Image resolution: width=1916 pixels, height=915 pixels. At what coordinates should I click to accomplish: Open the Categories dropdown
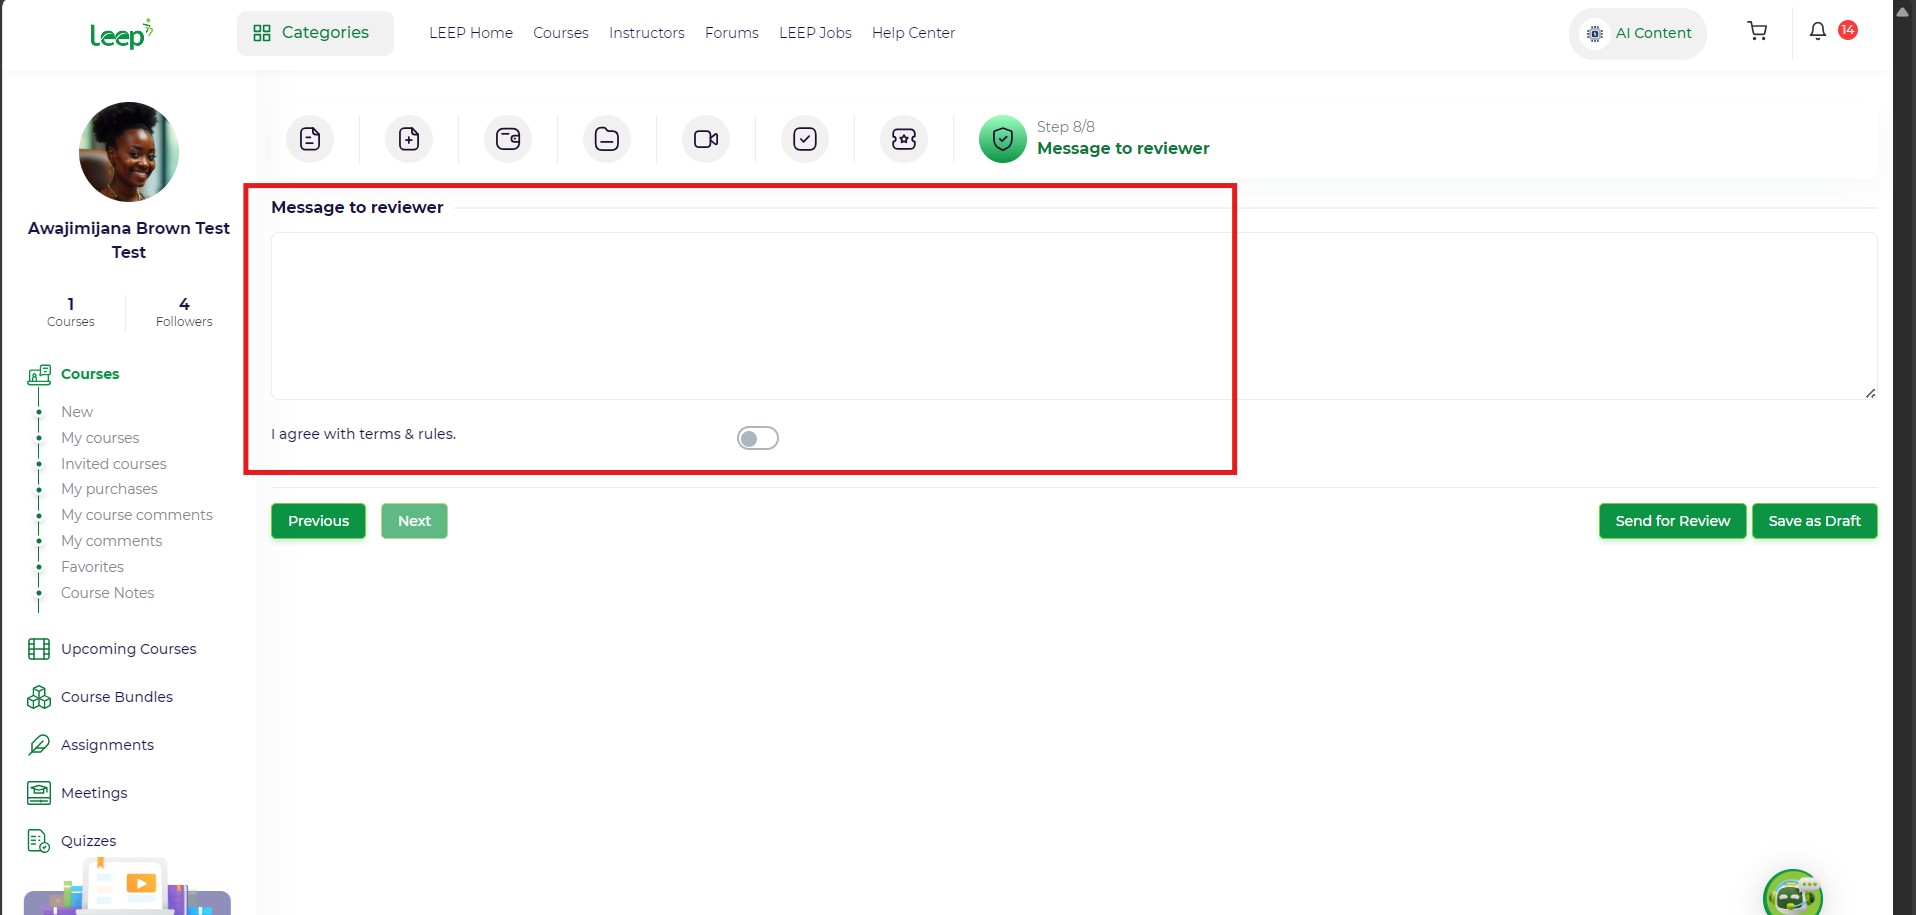pyautogui.click(x=315, y=33)
